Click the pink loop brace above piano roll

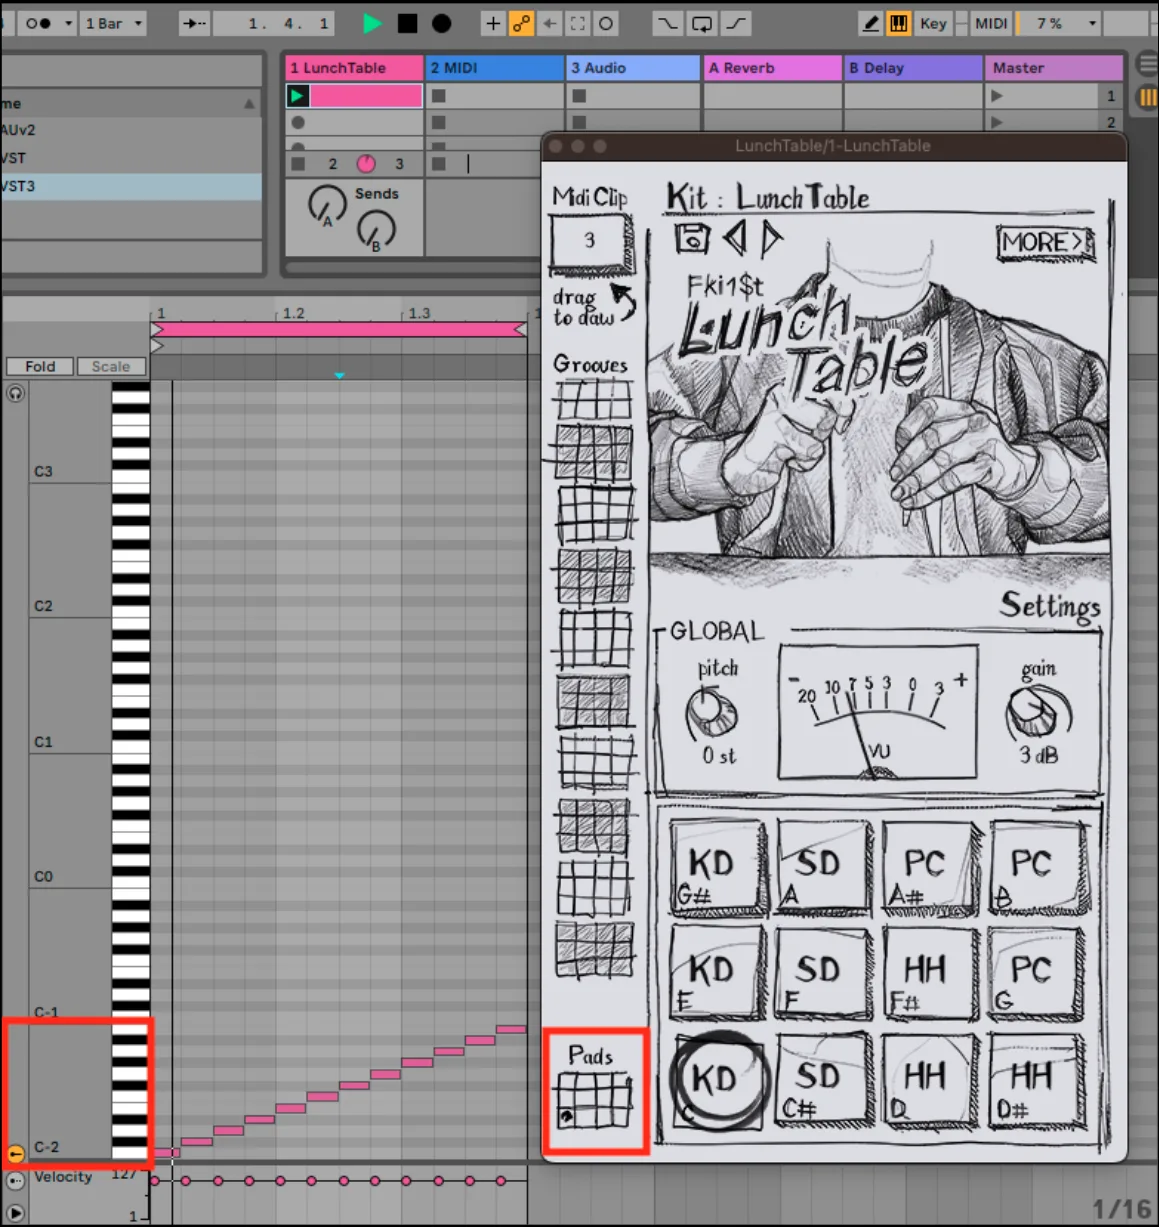point(339,329)
